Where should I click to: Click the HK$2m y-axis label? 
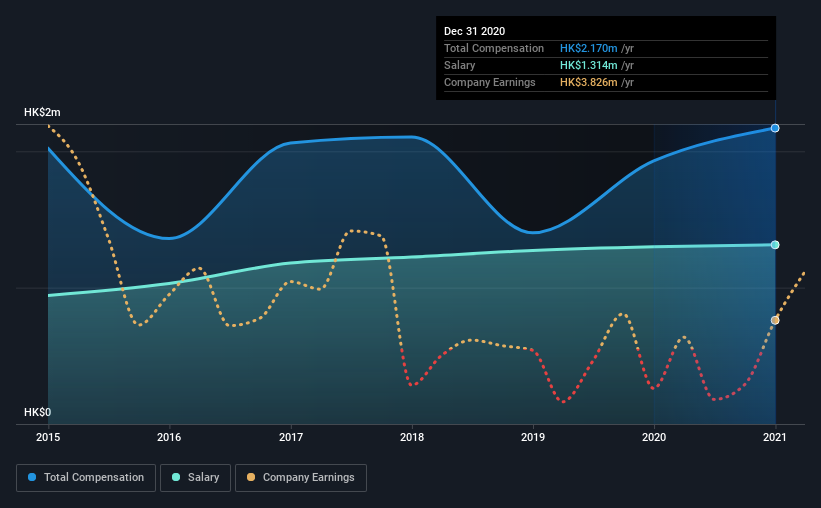(42, 113)
